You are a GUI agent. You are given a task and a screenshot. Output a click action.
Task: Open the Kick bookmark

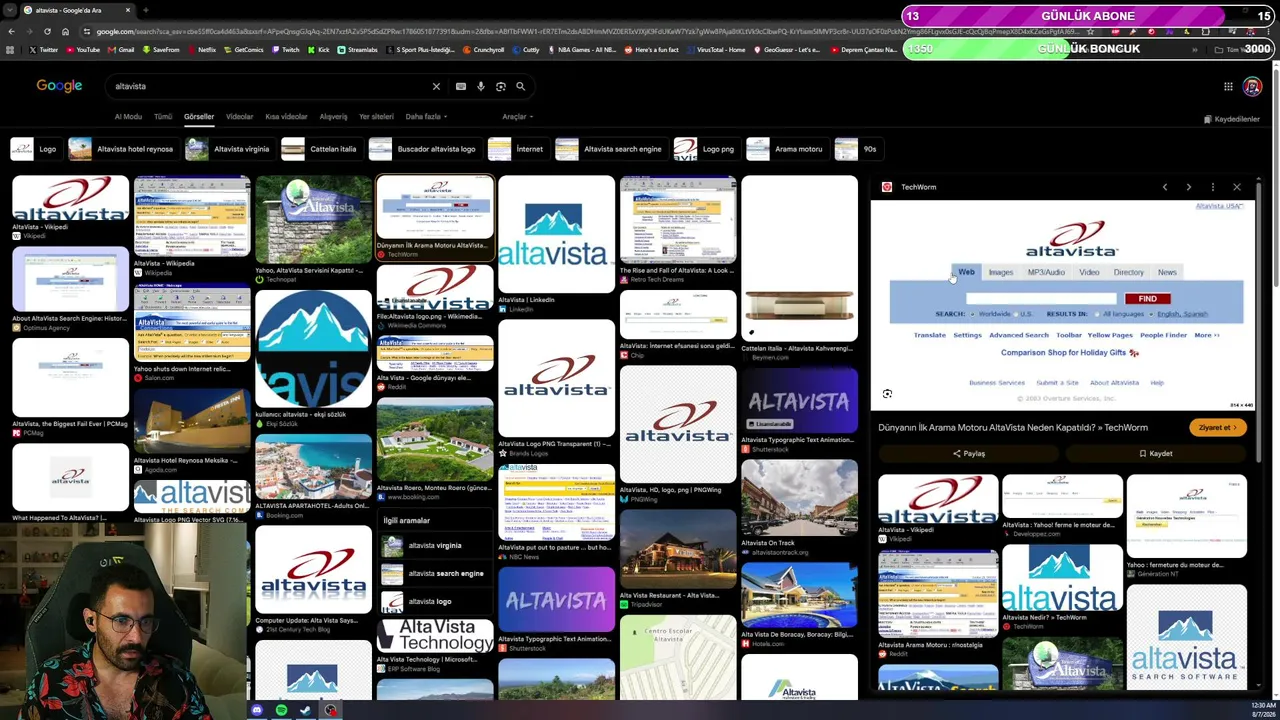(x=318, y=50)
